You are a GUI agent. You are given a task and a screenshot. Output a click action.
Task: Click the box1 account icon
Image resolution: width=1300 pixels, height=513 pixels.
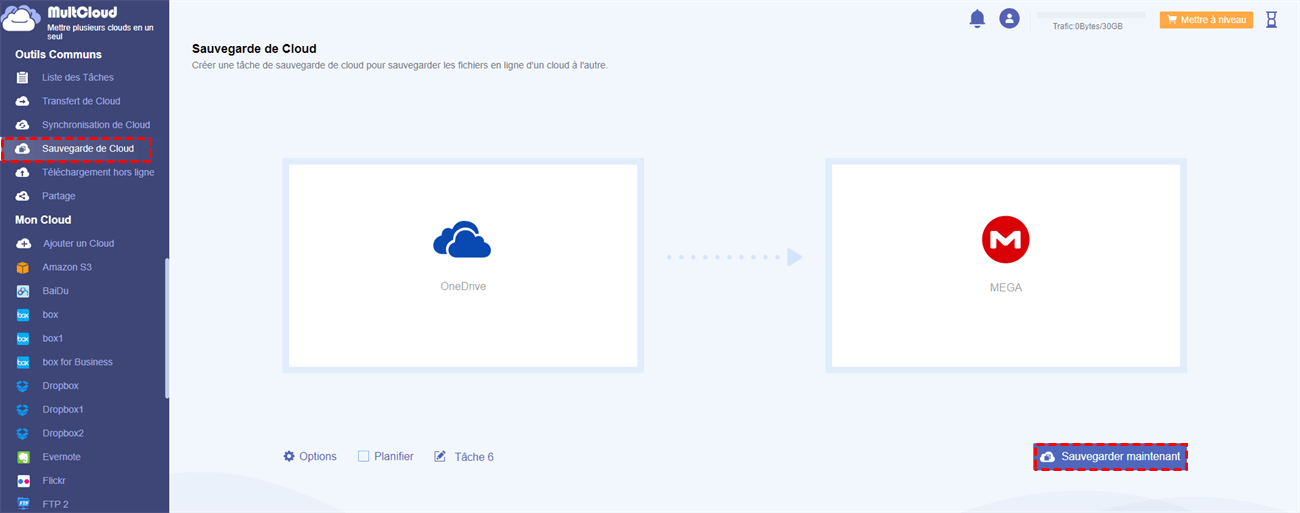tap(23, 338)
